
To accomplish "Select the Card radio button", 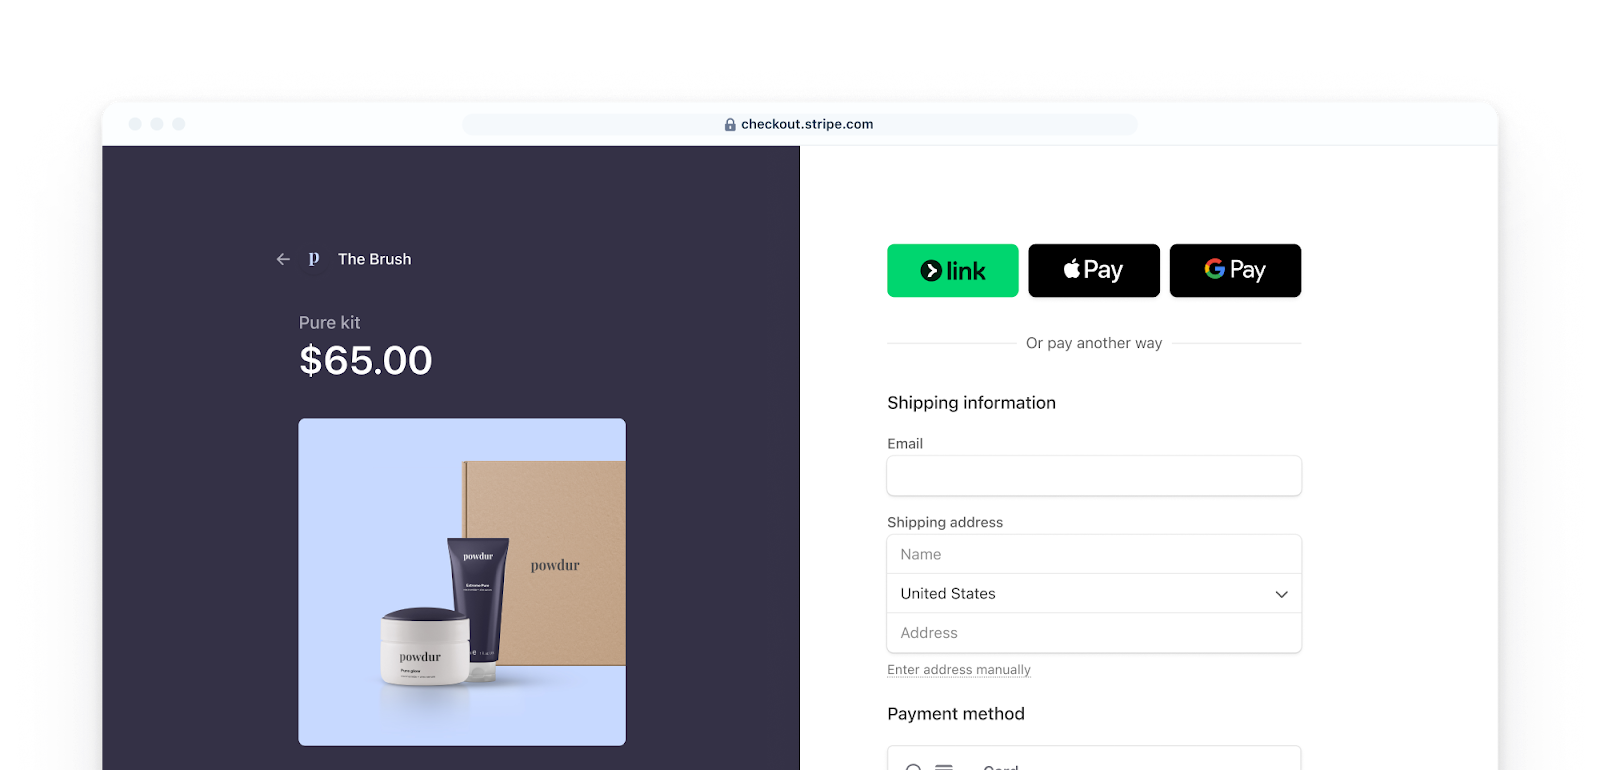I will tap(913, 767).
